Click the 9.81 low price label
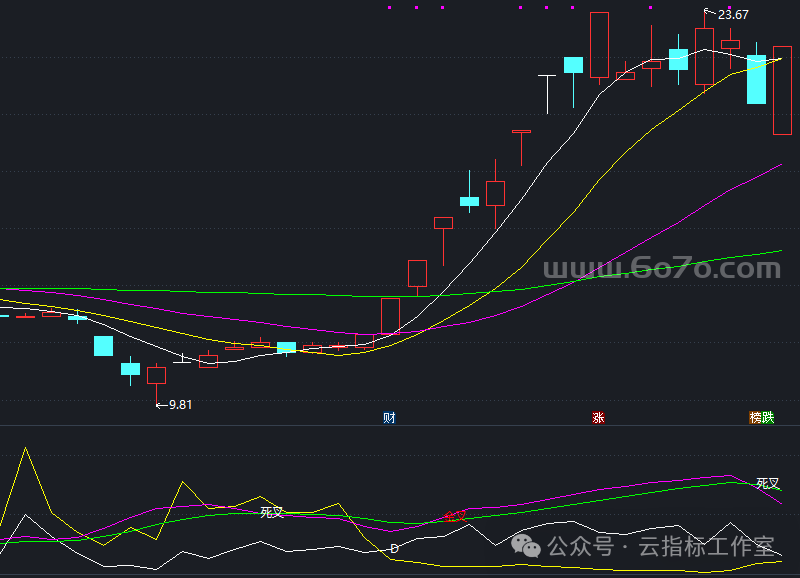 [x=180, y=404]
